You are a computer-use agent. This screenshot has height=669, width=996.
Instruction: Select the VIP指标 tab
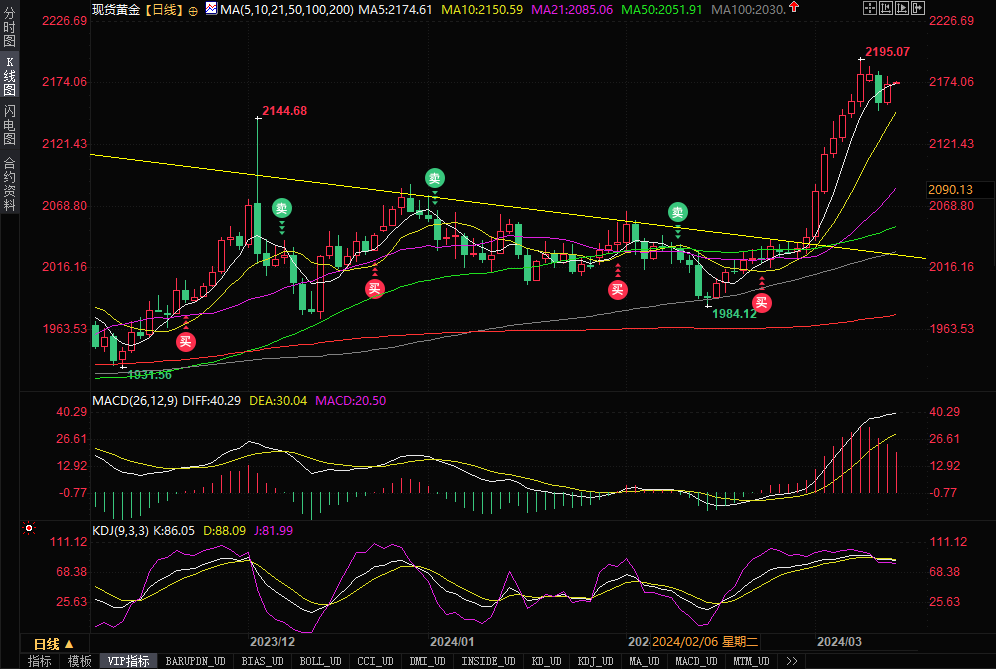click(130, 661)
